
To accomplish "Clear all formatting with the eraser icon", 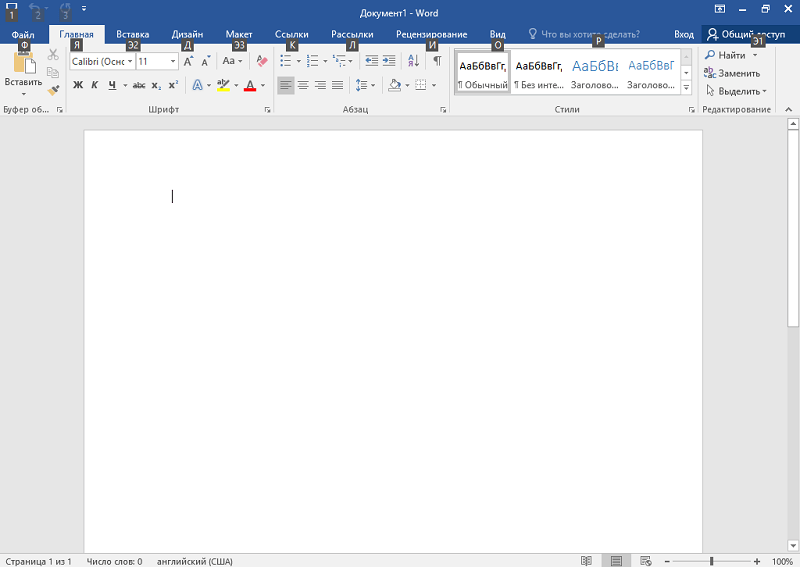I will point(262,61).
